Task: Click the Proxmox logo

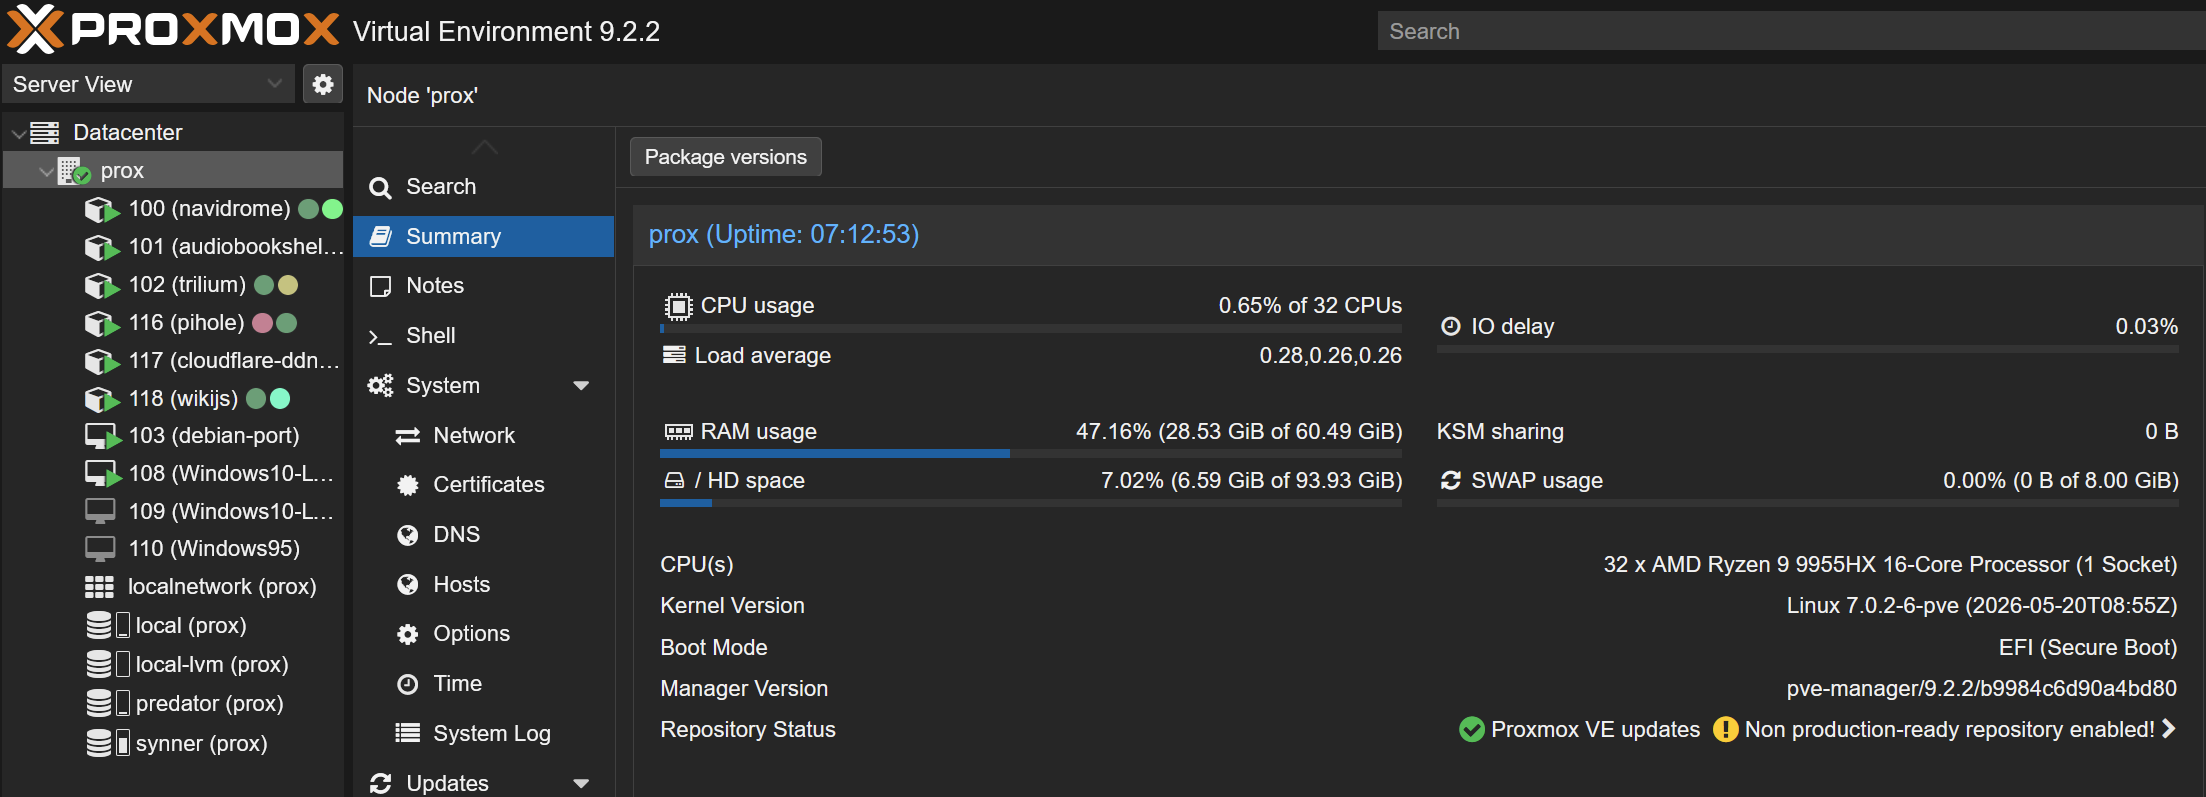Action: 173,29
